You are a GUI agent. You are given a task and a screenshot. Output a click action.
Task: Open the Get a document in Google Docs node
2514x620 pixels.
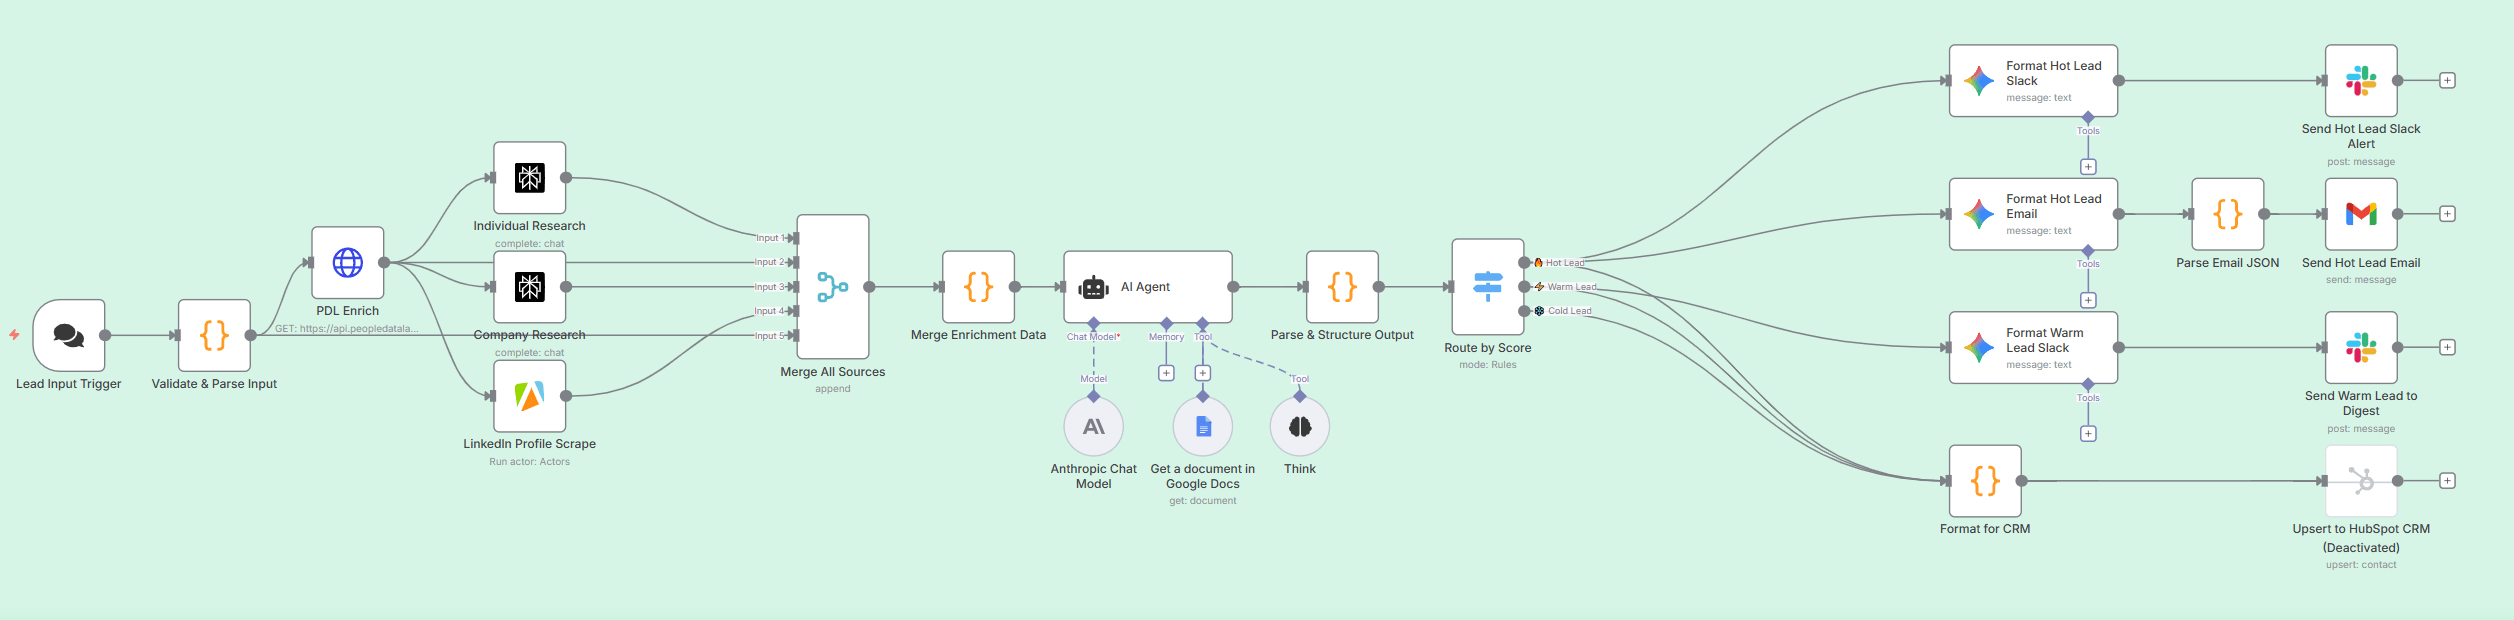coord(1202,427)
